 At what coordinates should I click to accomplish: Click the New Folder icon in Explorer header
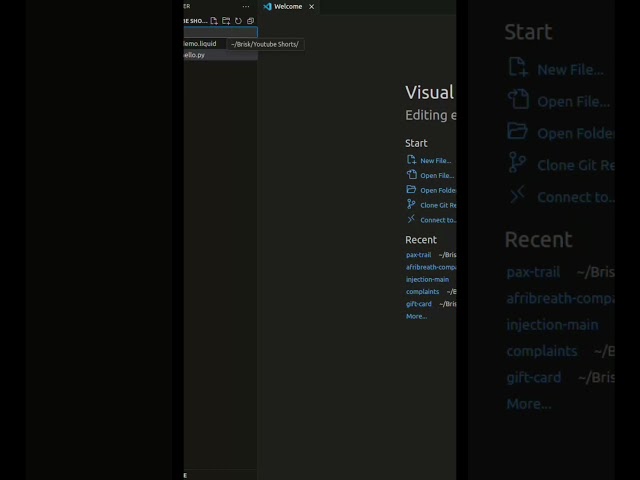226,21
